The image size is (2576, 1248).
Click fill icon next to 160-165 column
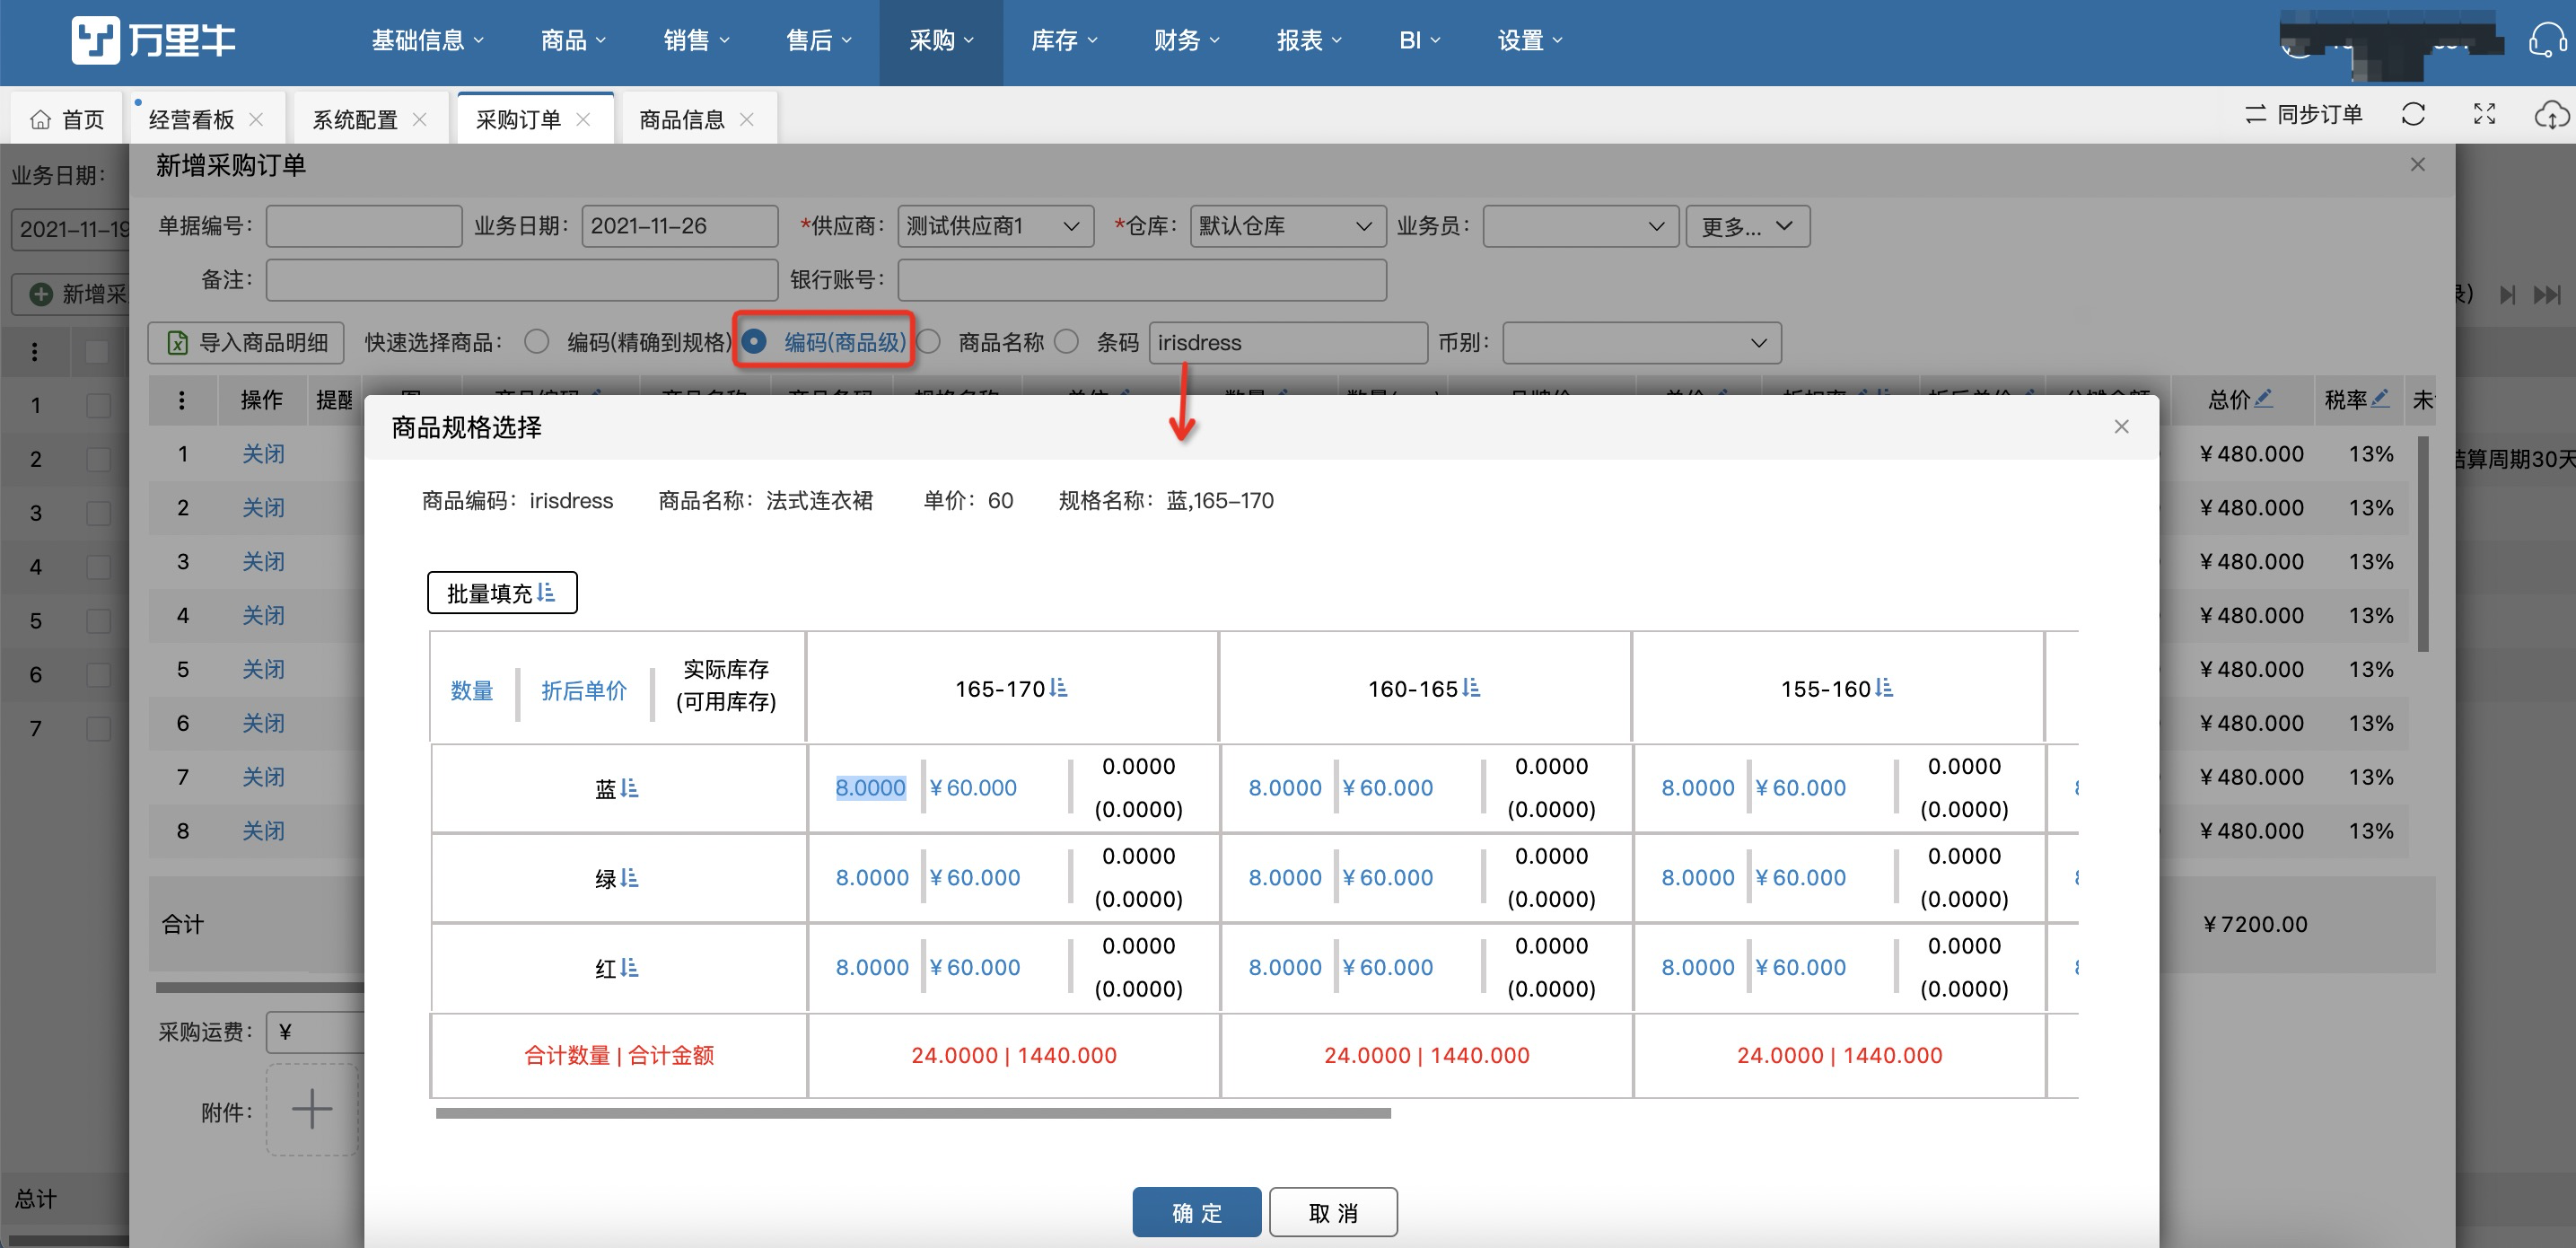[x=1471, y=688]
